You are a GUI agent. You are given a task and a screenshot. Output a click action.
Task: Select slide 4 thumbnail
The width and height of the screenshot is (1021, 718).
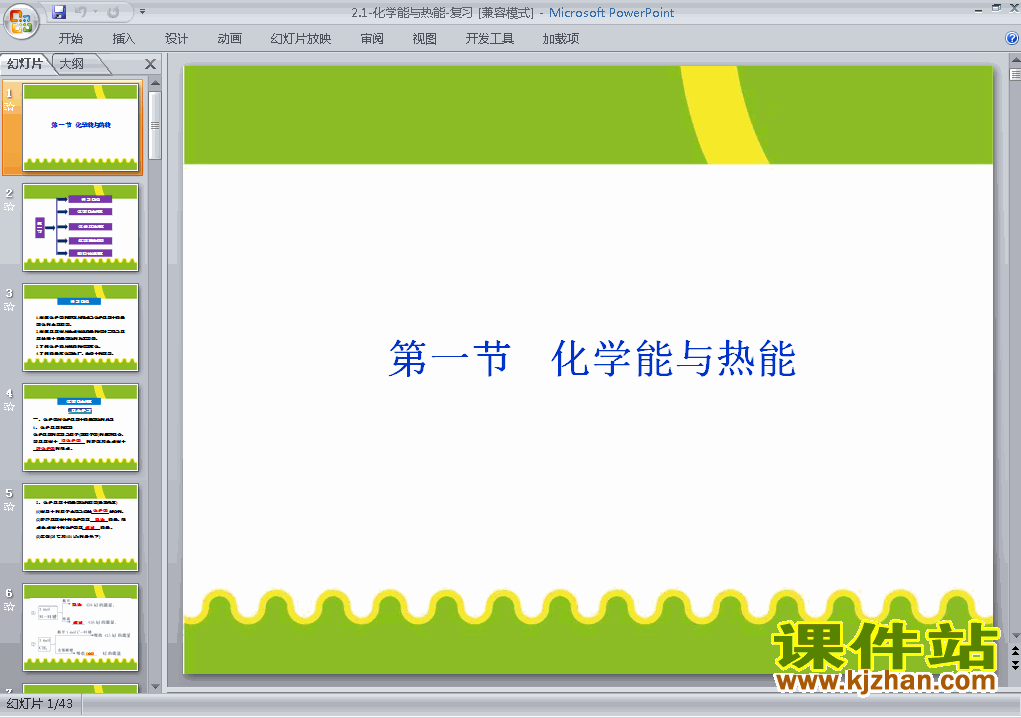tap(81, 428)
